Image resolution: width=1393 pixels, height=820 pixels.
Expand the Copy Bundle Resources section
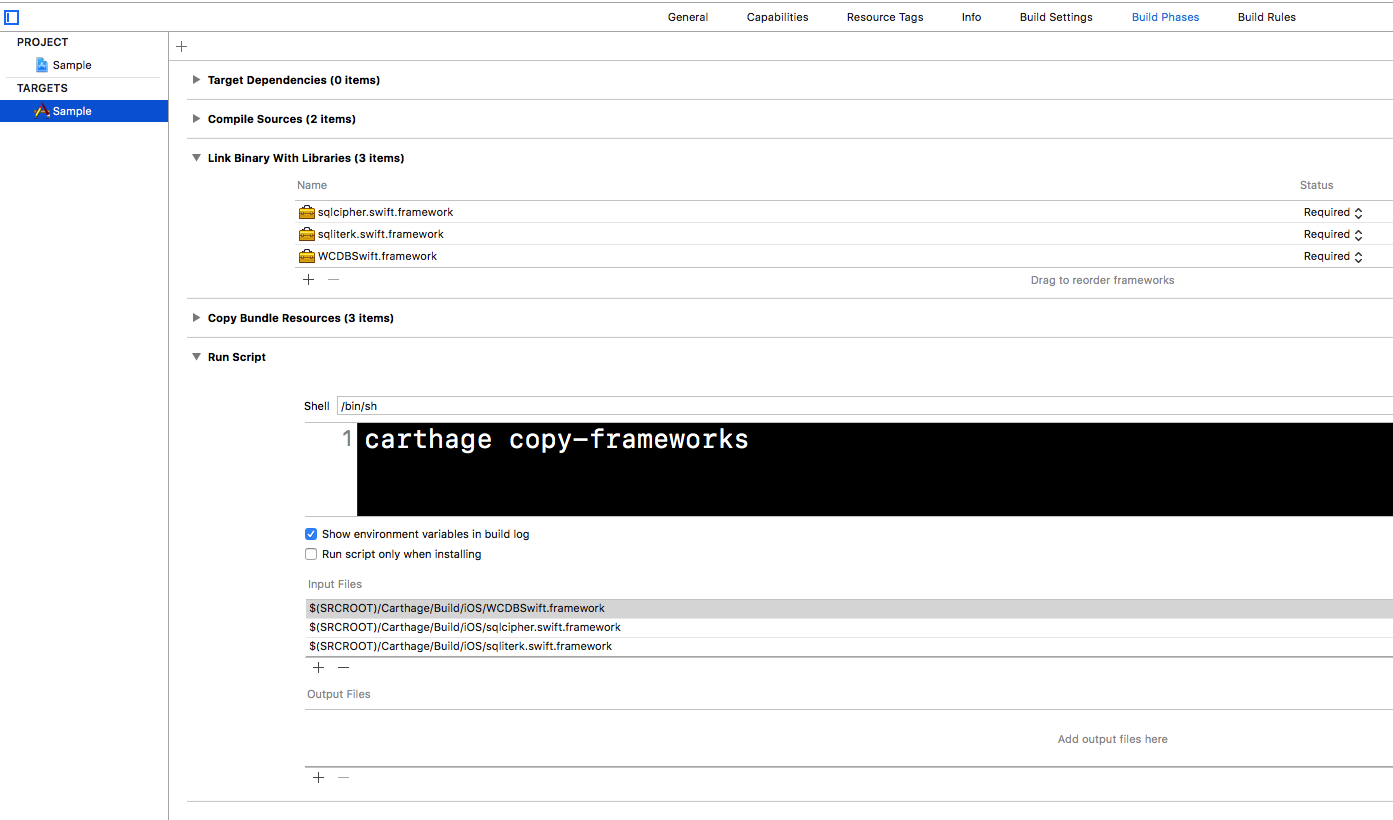pos(196,318)
